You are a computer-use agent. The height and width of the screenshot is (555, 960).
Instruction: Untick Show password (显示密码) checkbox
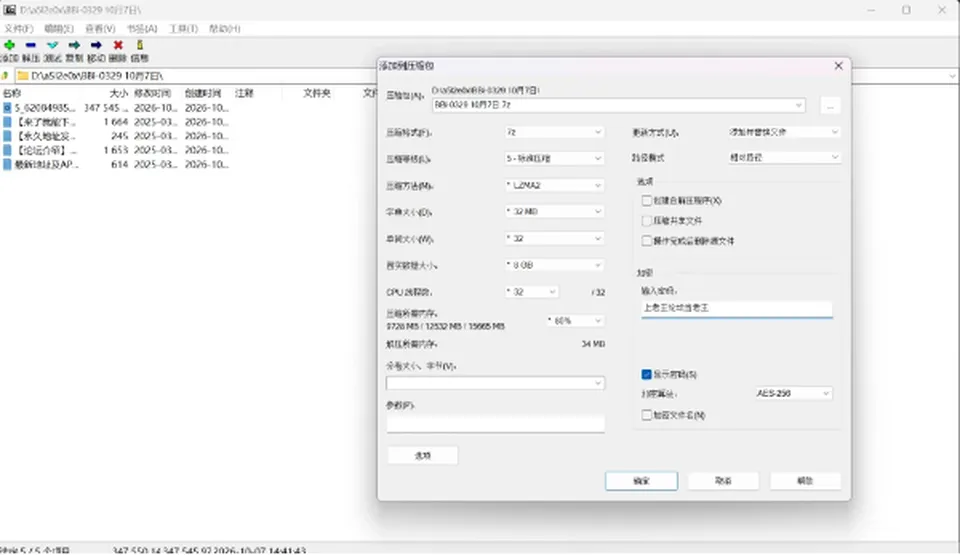(647, 374)
